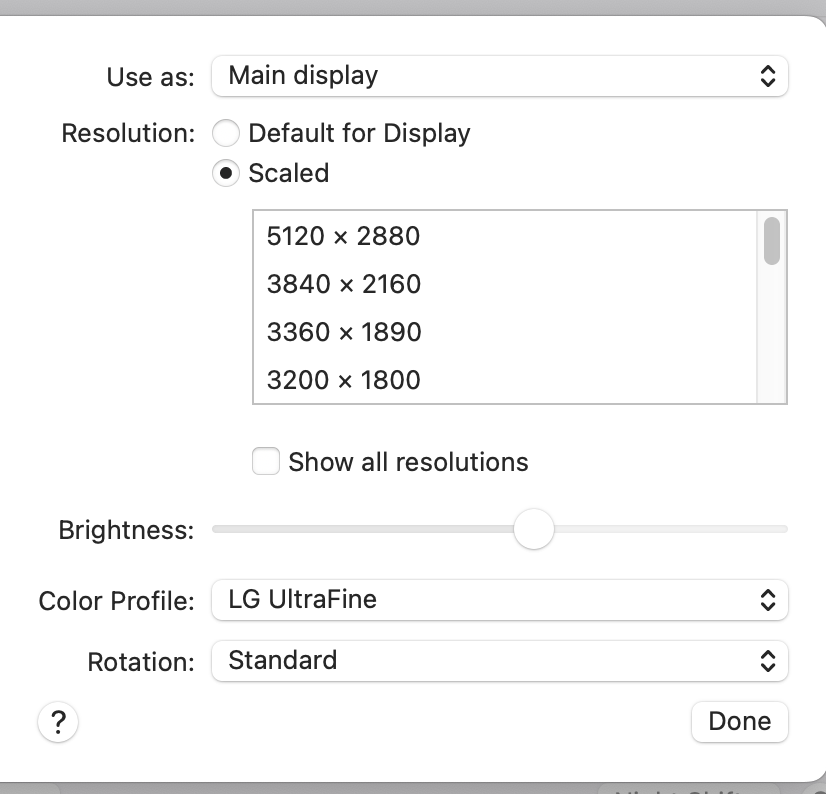Viewport: 826px width, 794px height.
Task: Pick the 3360 × 1890 resolution
Action: 343,332
